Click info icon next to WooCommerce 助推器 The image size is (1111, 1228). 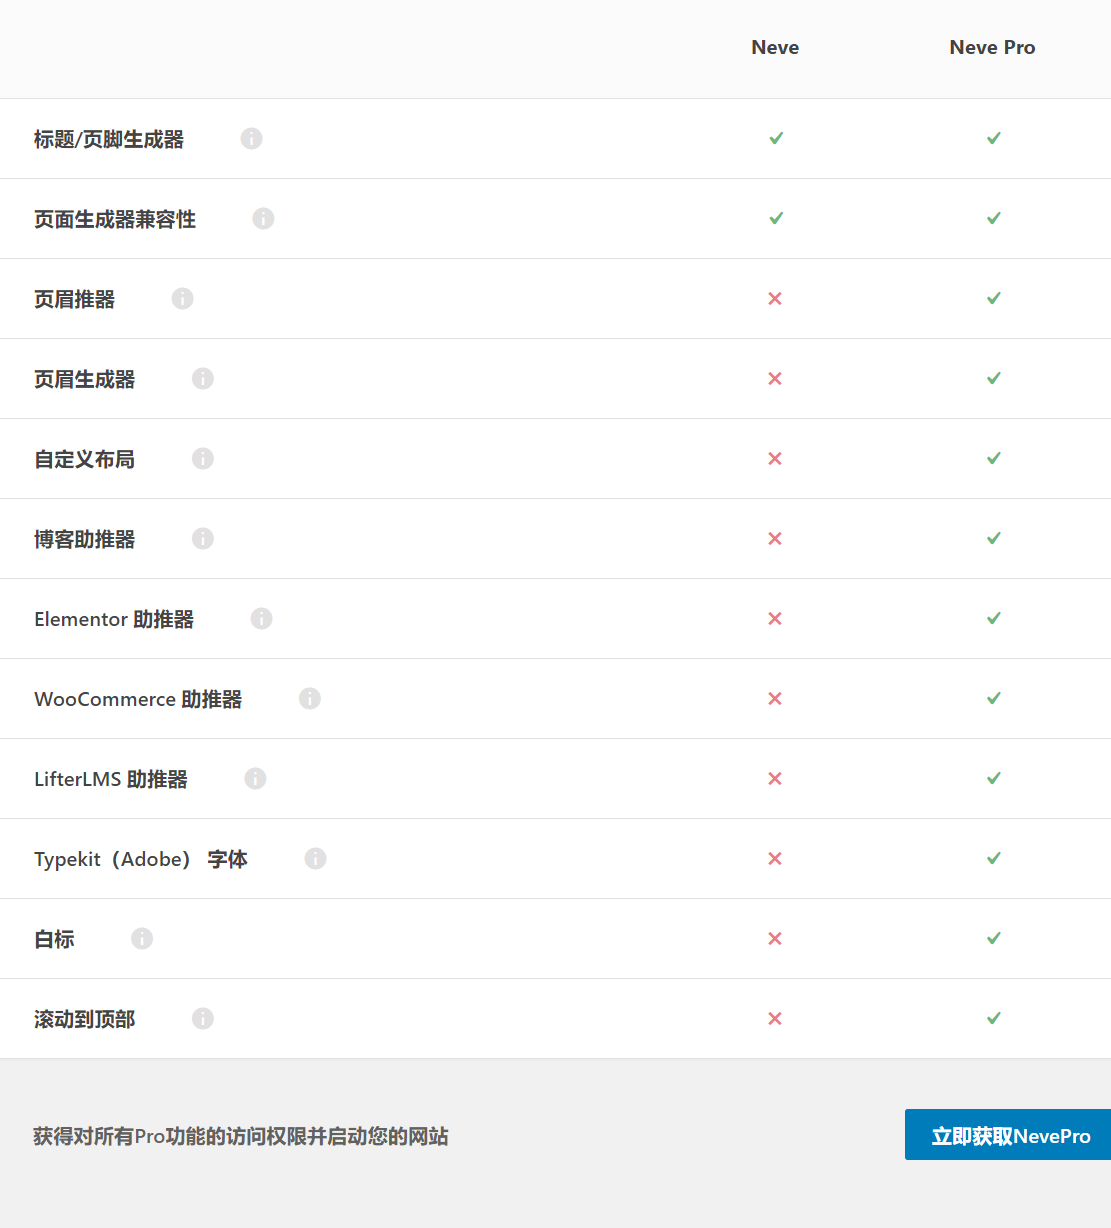coord(310,698)
